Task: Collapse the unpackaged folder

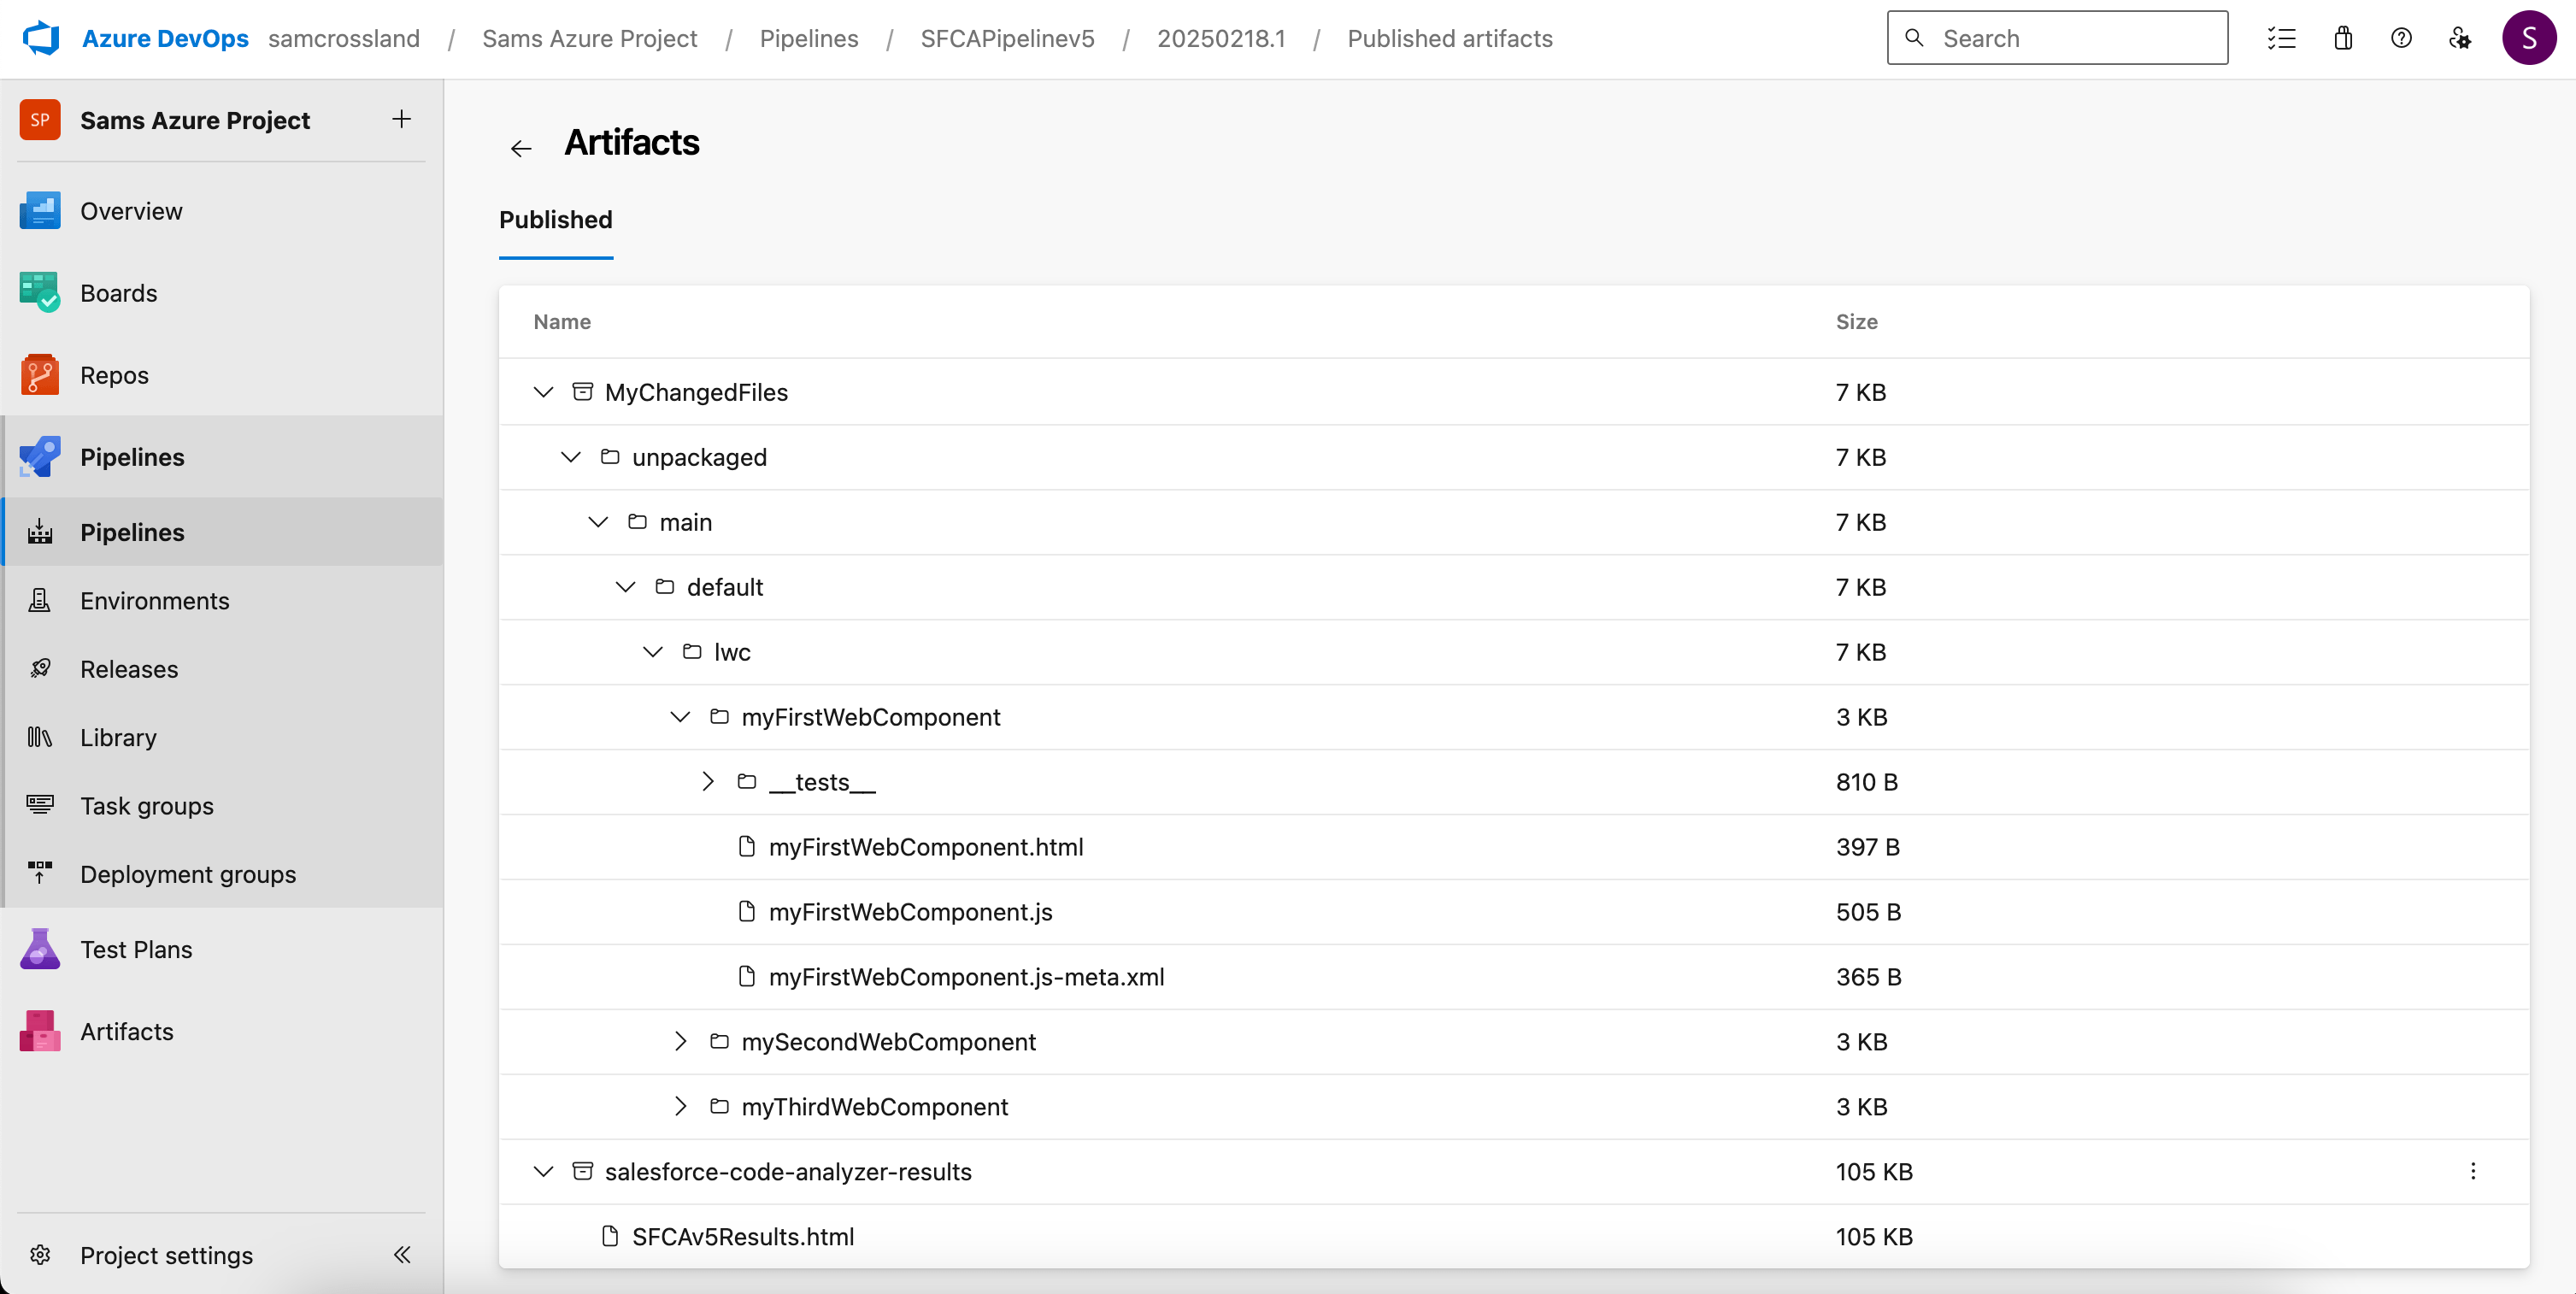Action: point(570,457)
